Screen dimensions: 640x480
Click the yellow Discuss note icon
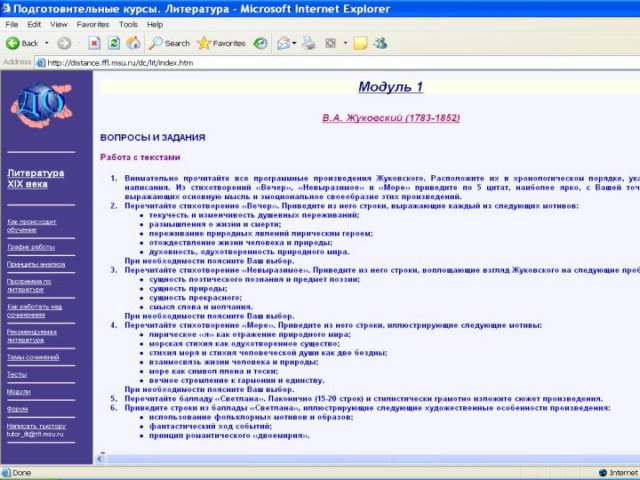pos(360,43)
